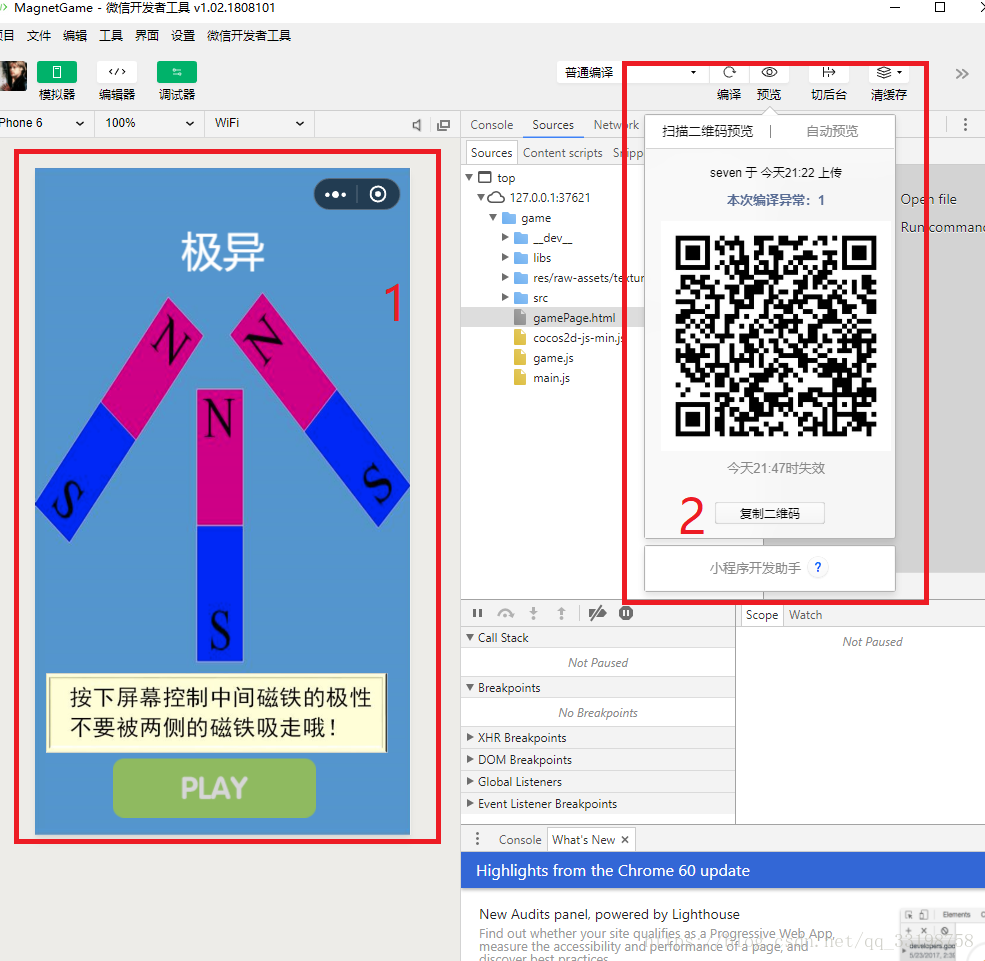This screenshot has height=961, width=985.
Task: Open the drawer three-dot menu icon
Action: coord(477,839)
